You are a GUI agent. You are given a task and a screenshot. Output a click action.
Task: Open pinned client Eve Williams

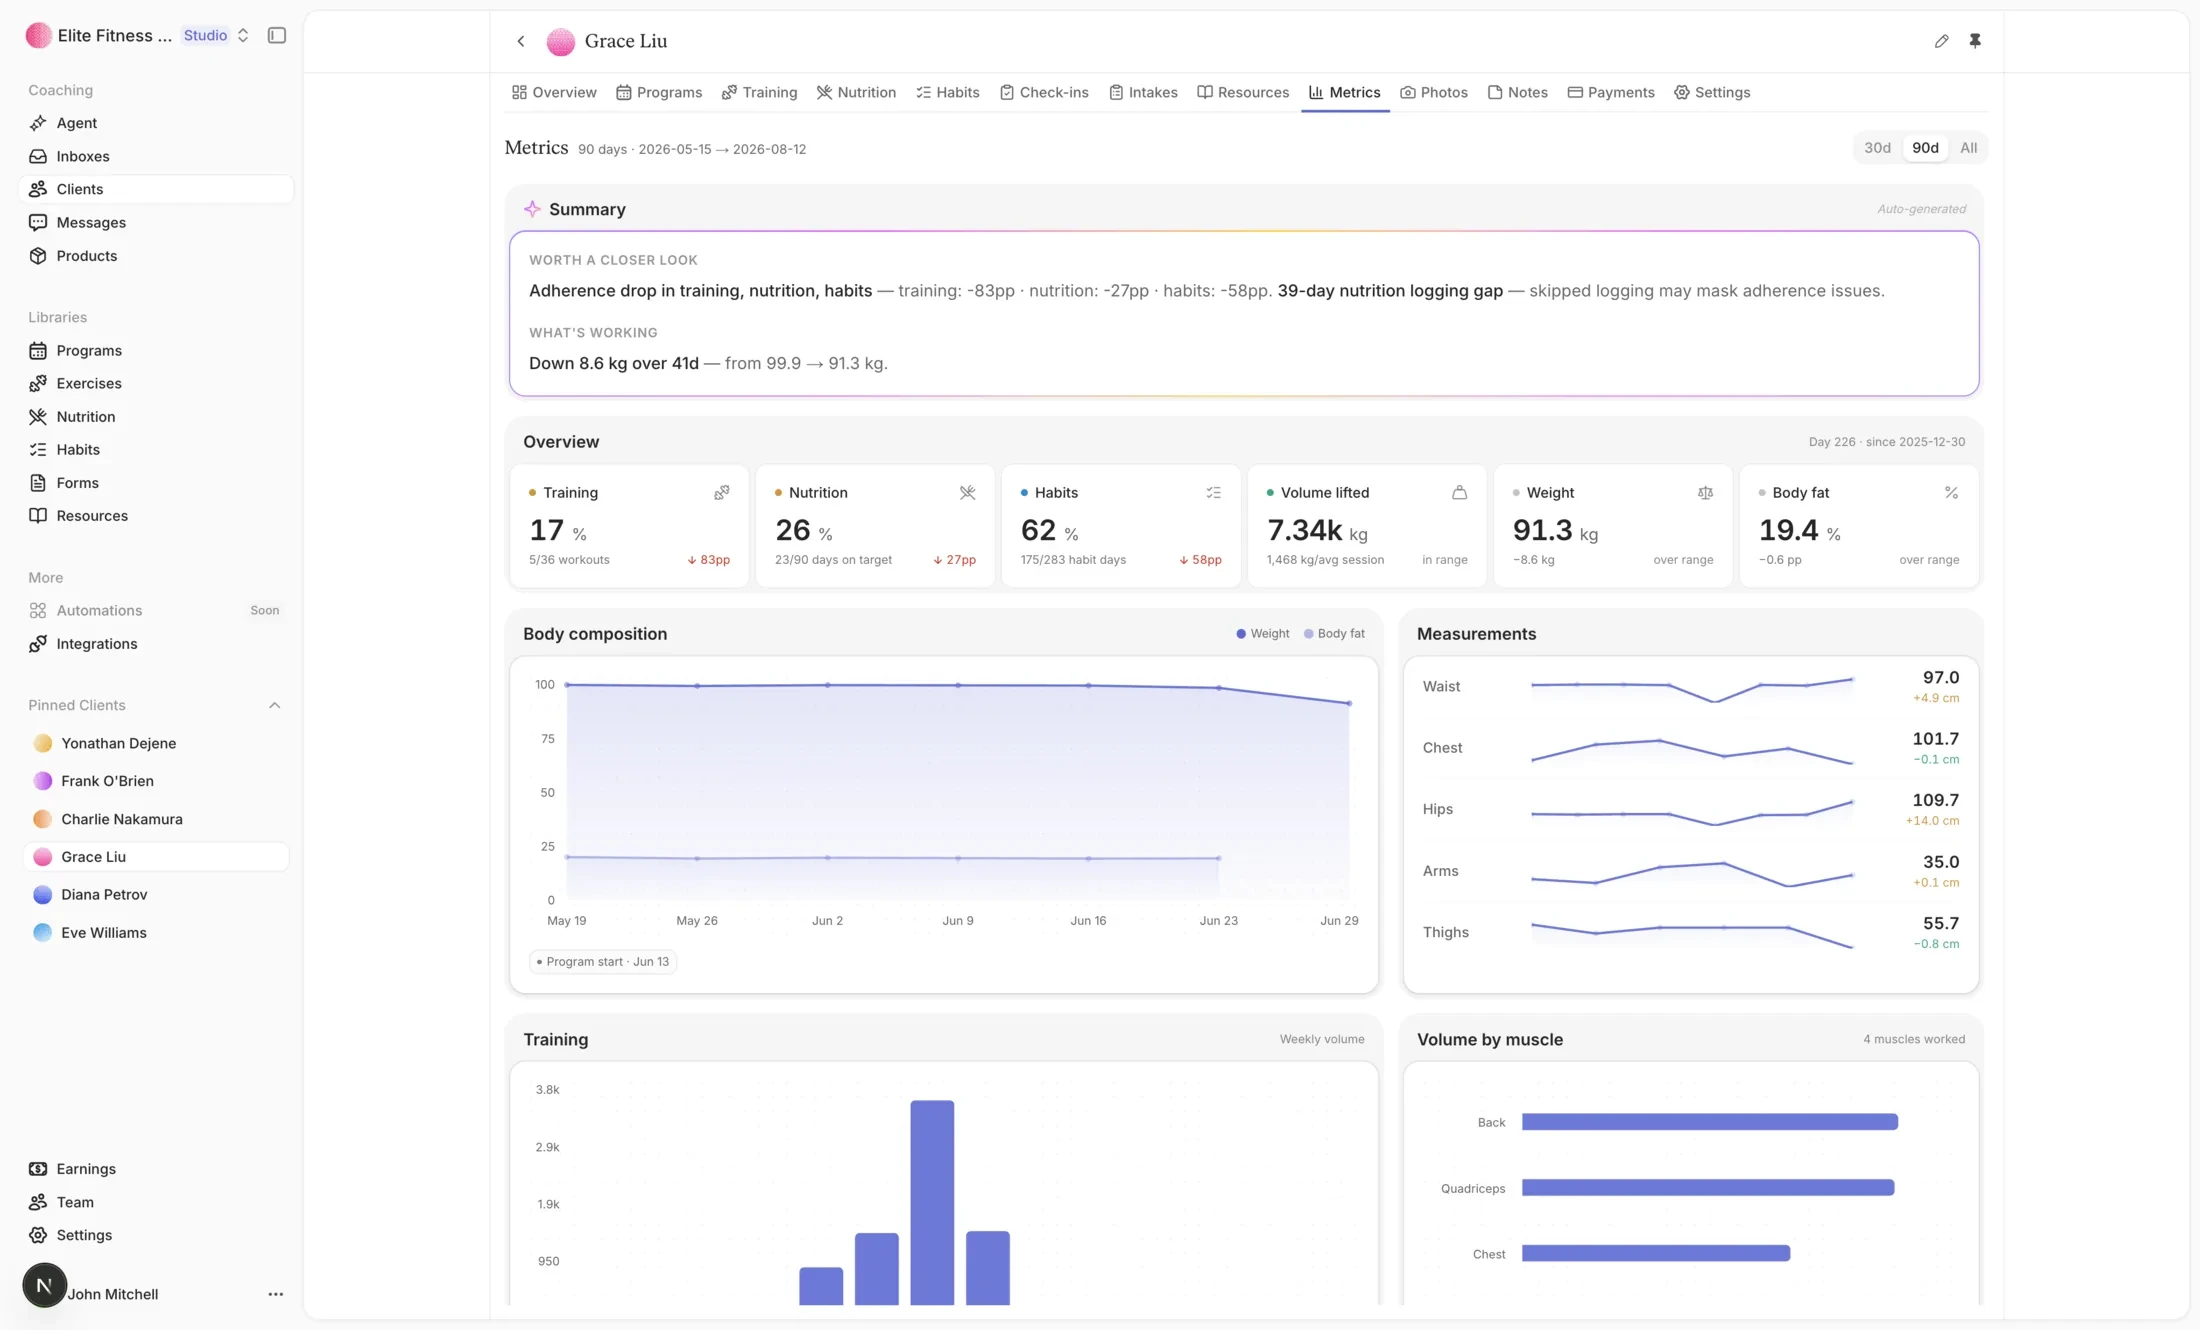pyautogui.click(x=156, y=933)
